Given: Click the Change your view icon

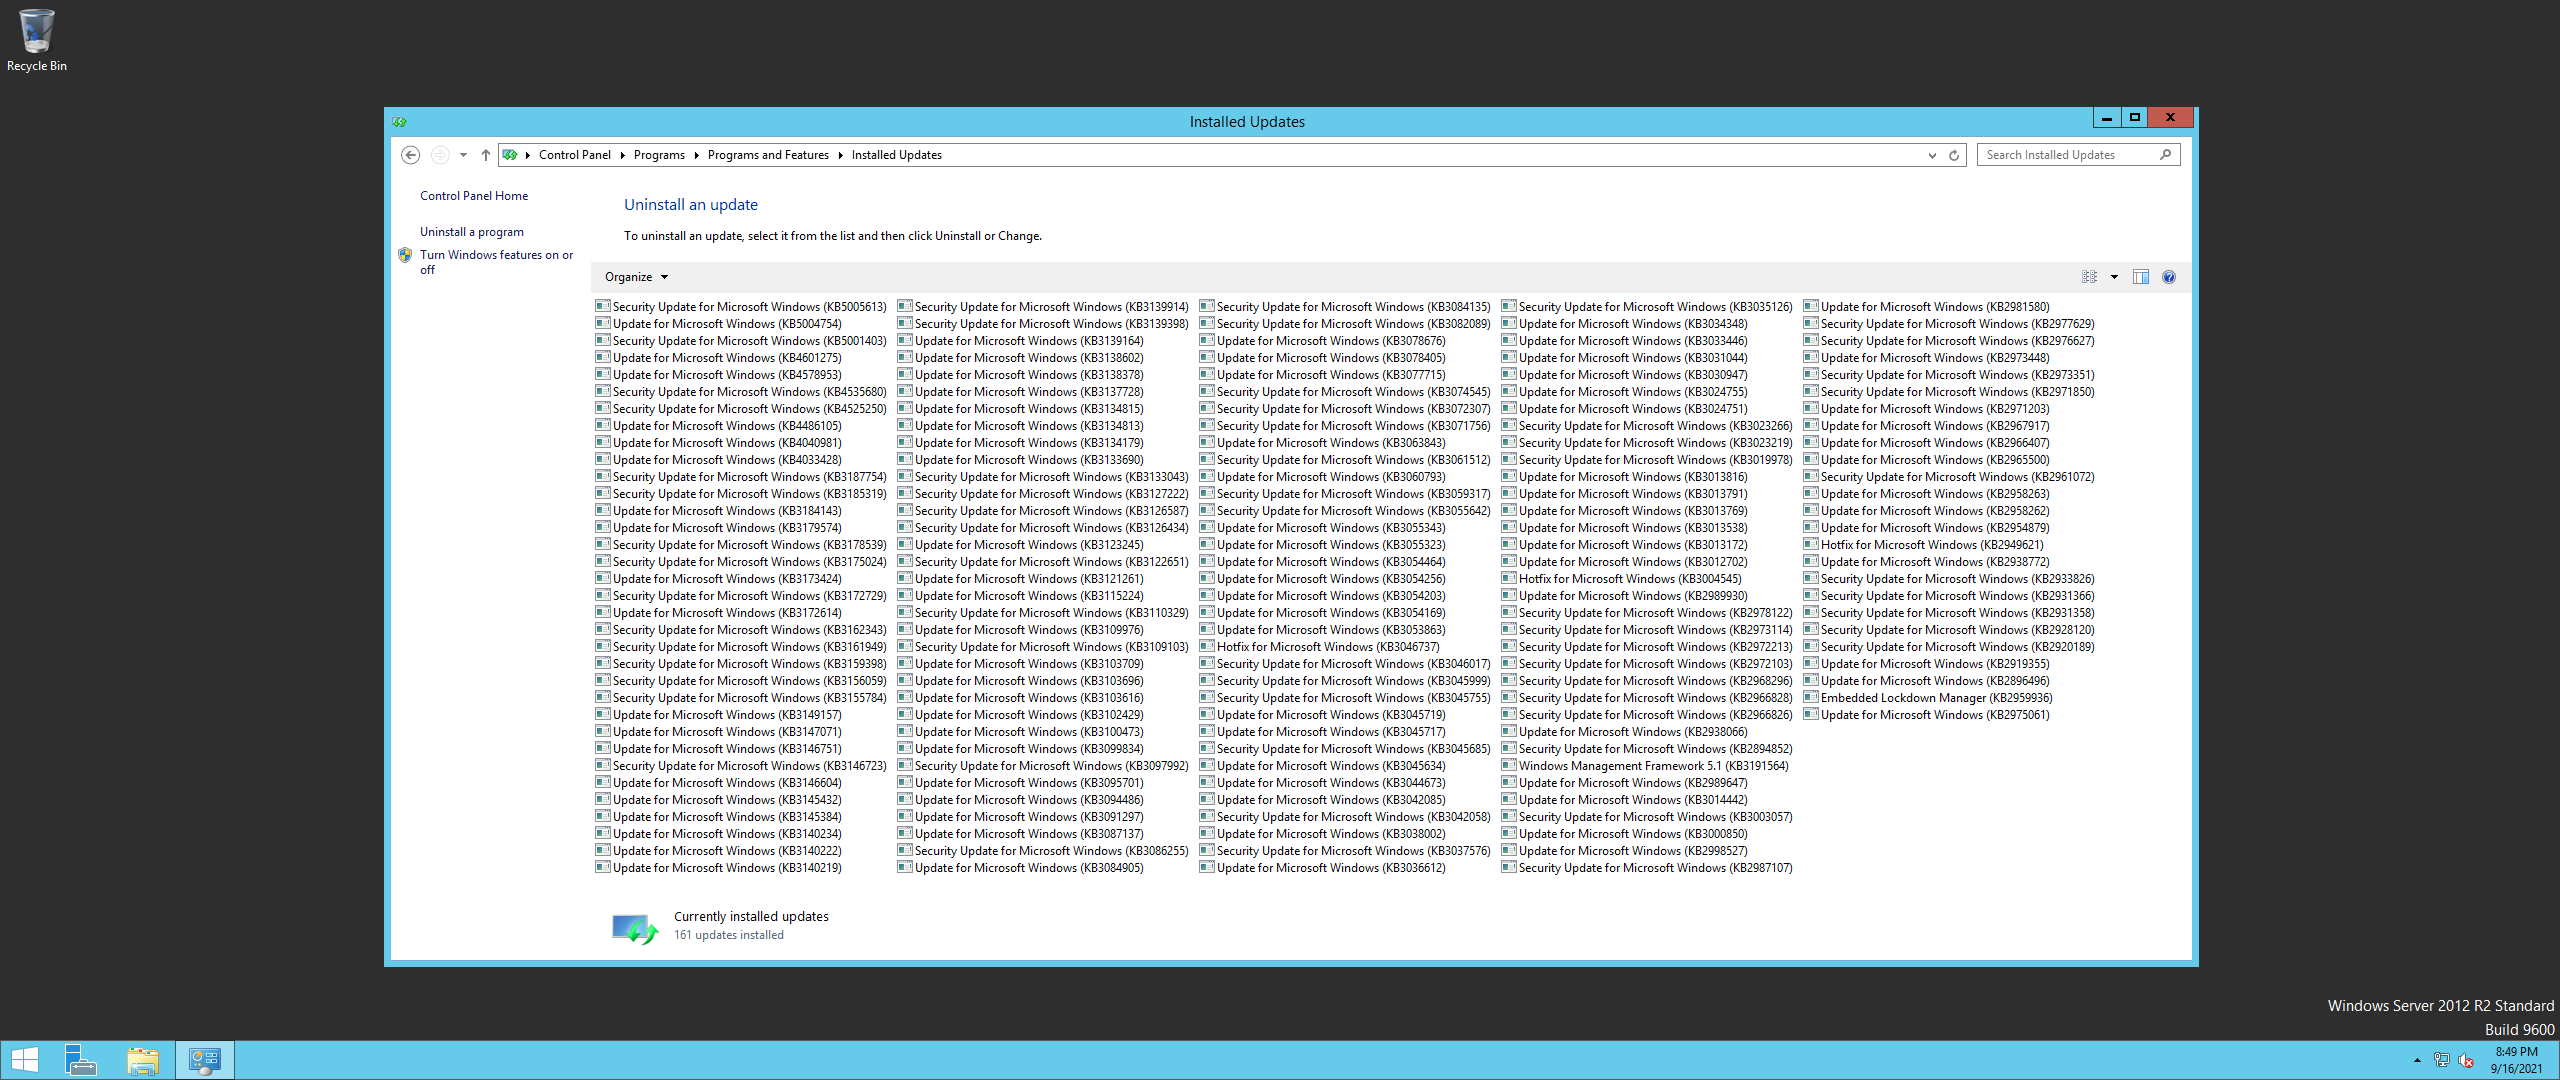Looking at the screenshot, I should pos(2090,277).
